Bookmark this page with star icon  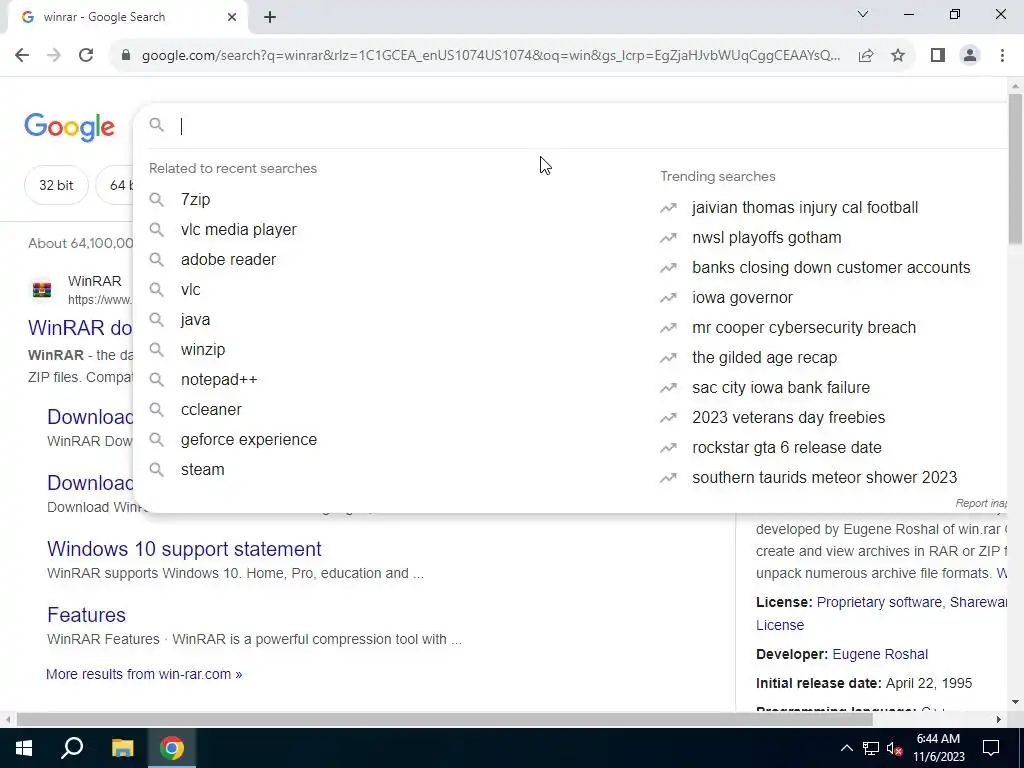[898, 56]
